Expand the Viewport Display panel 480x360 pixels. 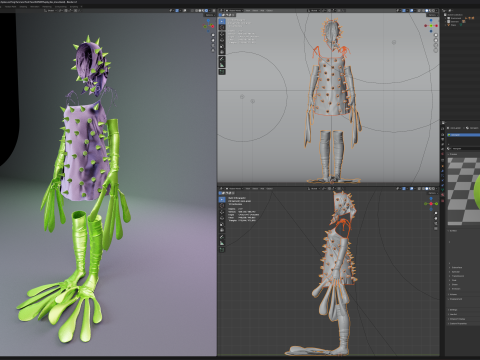point(457,320)
